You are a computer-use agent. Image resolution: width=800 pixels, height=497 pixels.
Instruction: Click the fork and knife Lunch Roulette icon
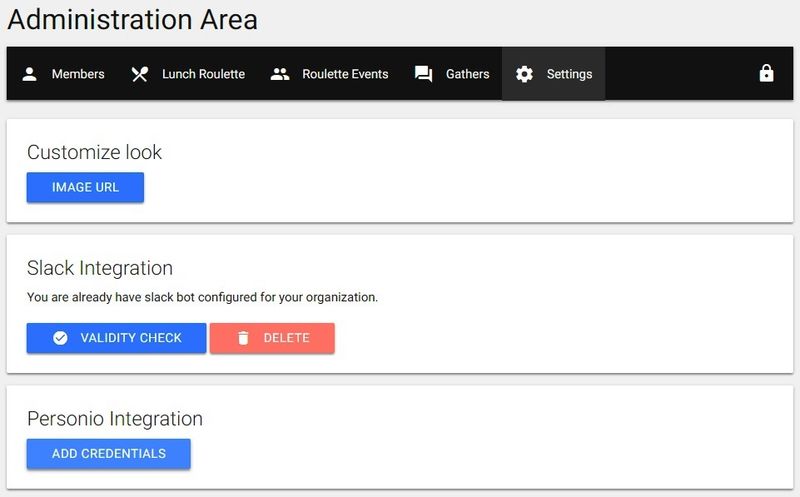click(x=140, y=74)
